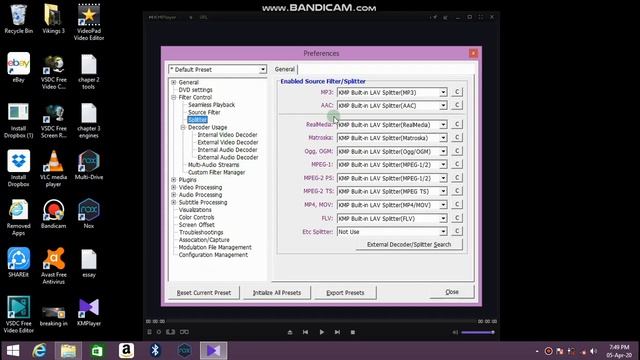Viewport: 640px width, 360px height.
Task: Click the taskbar clock showing 7:49 PM
Action: pyautogui.click(x=619, y=351)
